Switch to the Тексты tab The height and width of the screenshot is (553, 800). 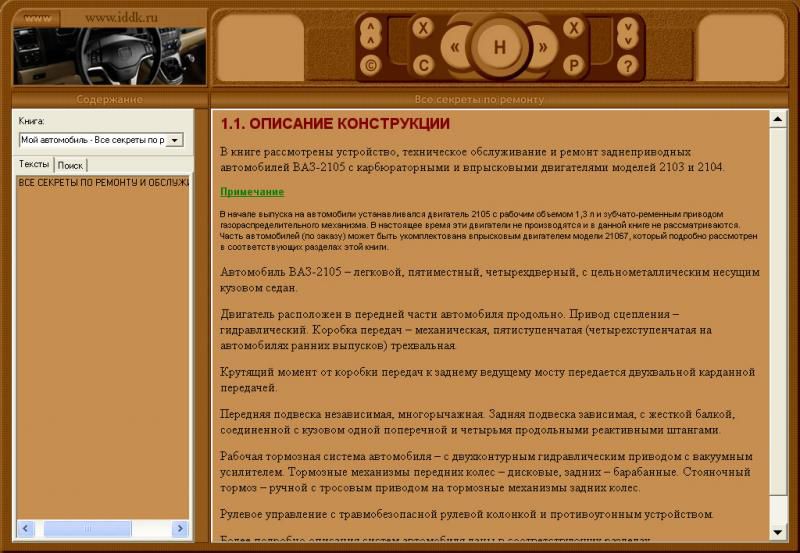tap(34, 164)
